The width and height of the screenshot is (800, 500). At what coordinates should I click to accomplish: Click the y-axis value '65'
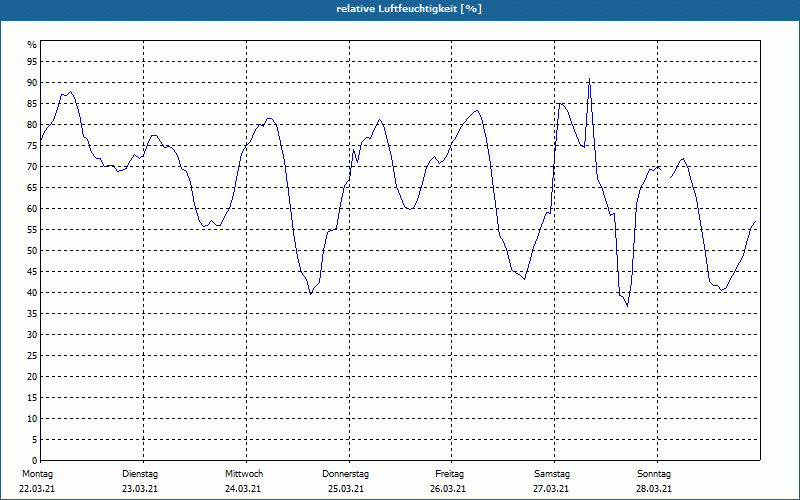(x=32, y=188)
